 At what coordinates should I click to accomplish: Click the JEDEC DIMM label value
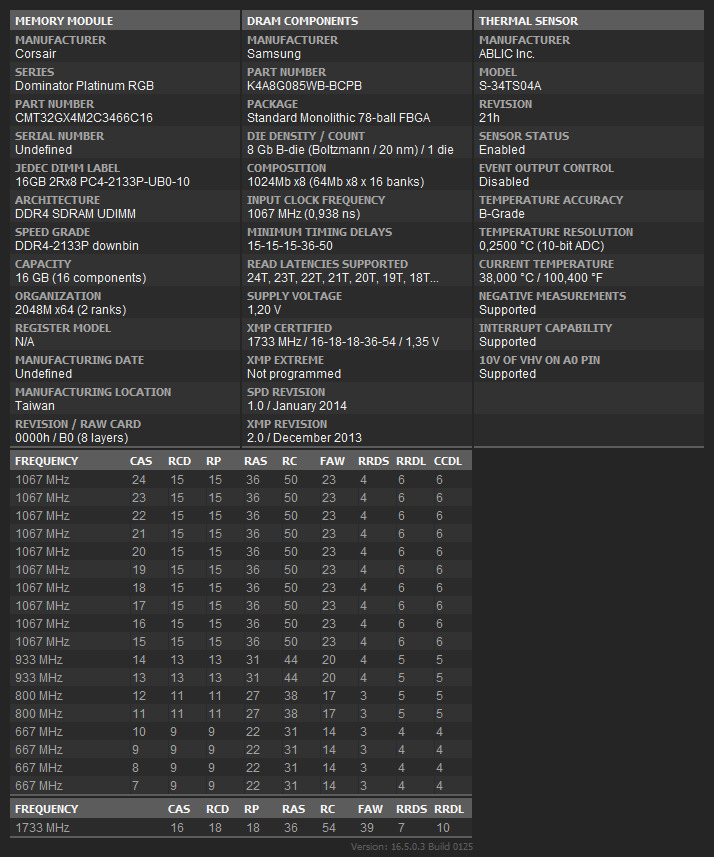(102, 182)
